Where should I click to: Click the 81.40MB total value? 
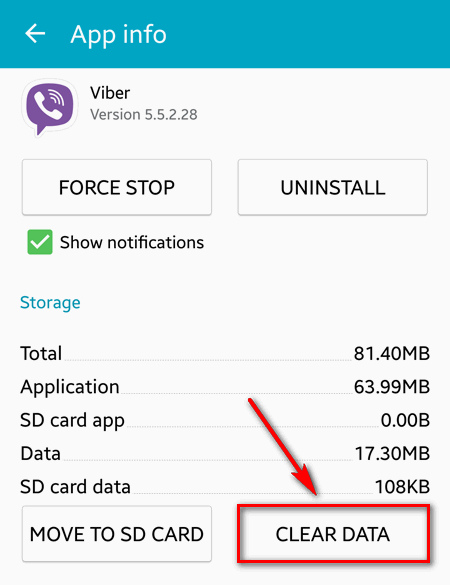pyautogui.click(x=392, y=353)
